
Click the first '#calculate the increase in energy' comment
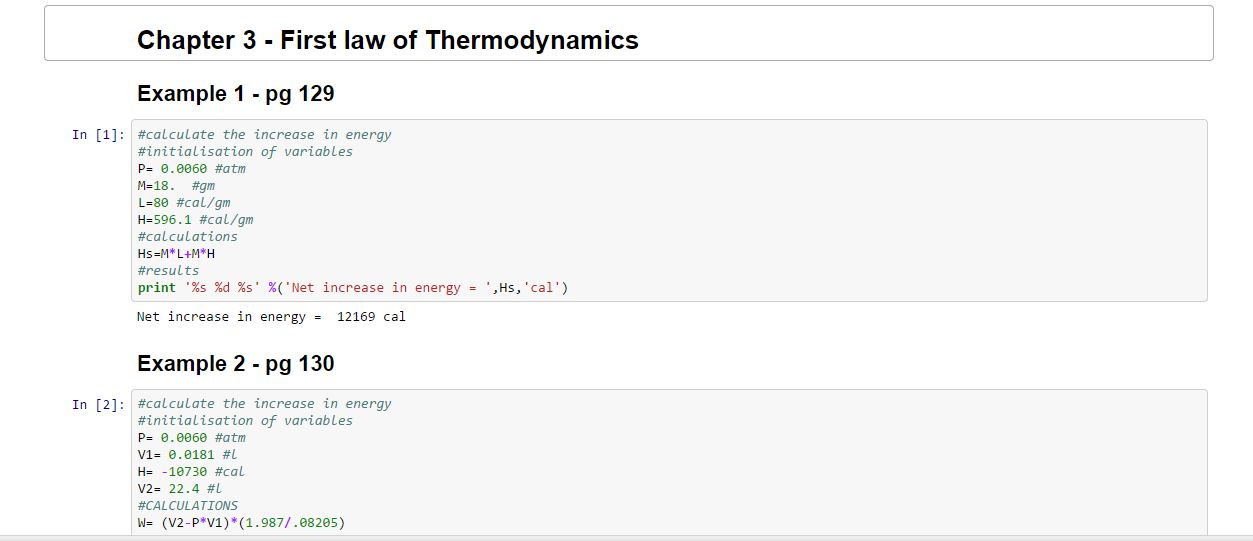tap(264, 135)
